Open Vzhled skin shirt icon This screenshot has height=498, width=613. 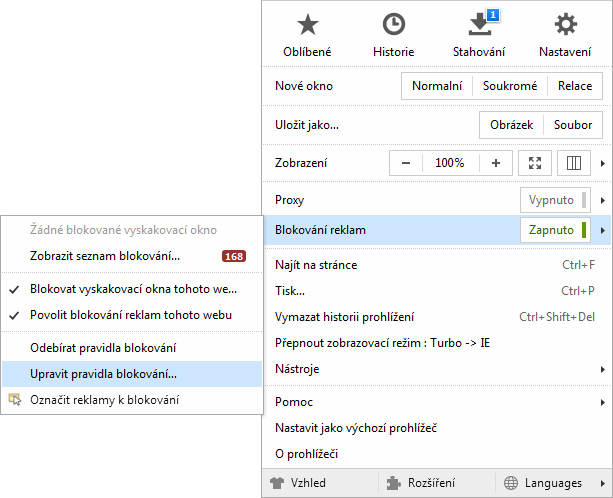pos(278,483)
